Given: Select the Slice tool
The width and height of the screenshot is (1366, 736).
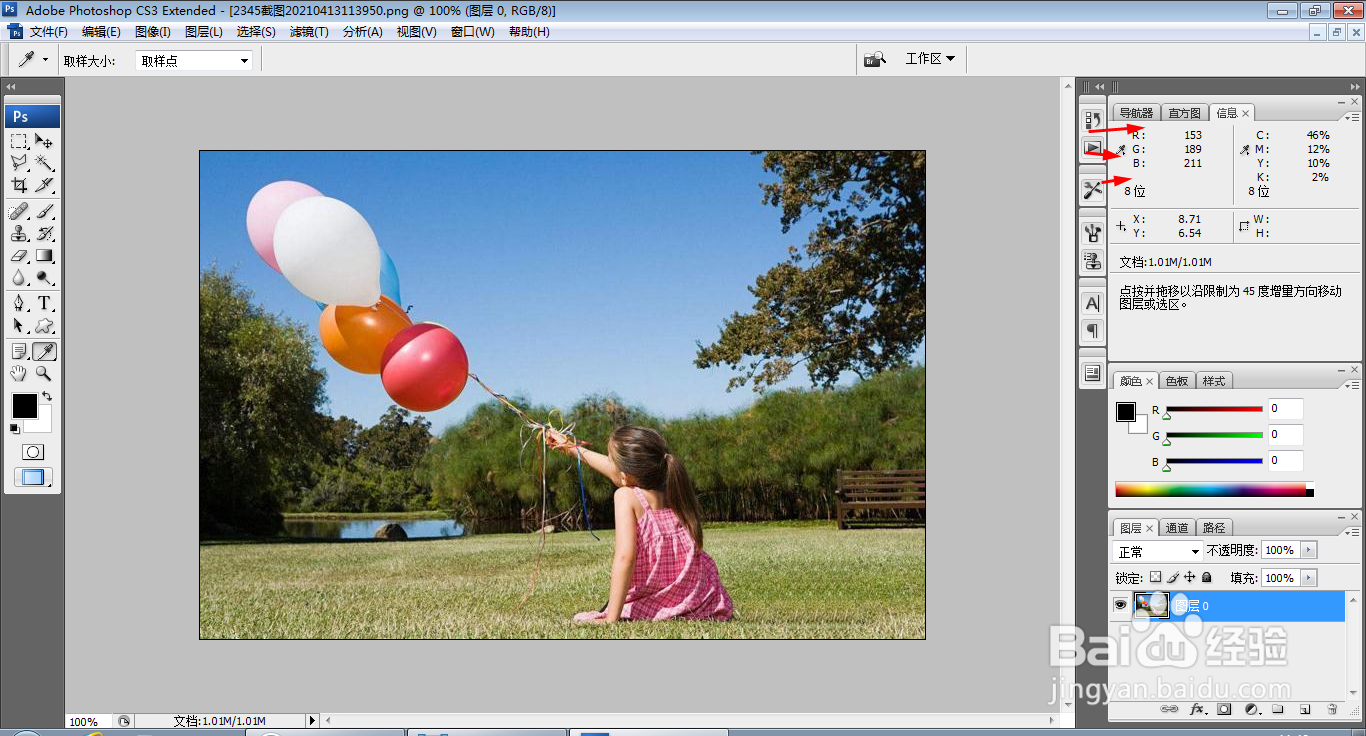Looking at the screenshot, I should coord(44,185).
